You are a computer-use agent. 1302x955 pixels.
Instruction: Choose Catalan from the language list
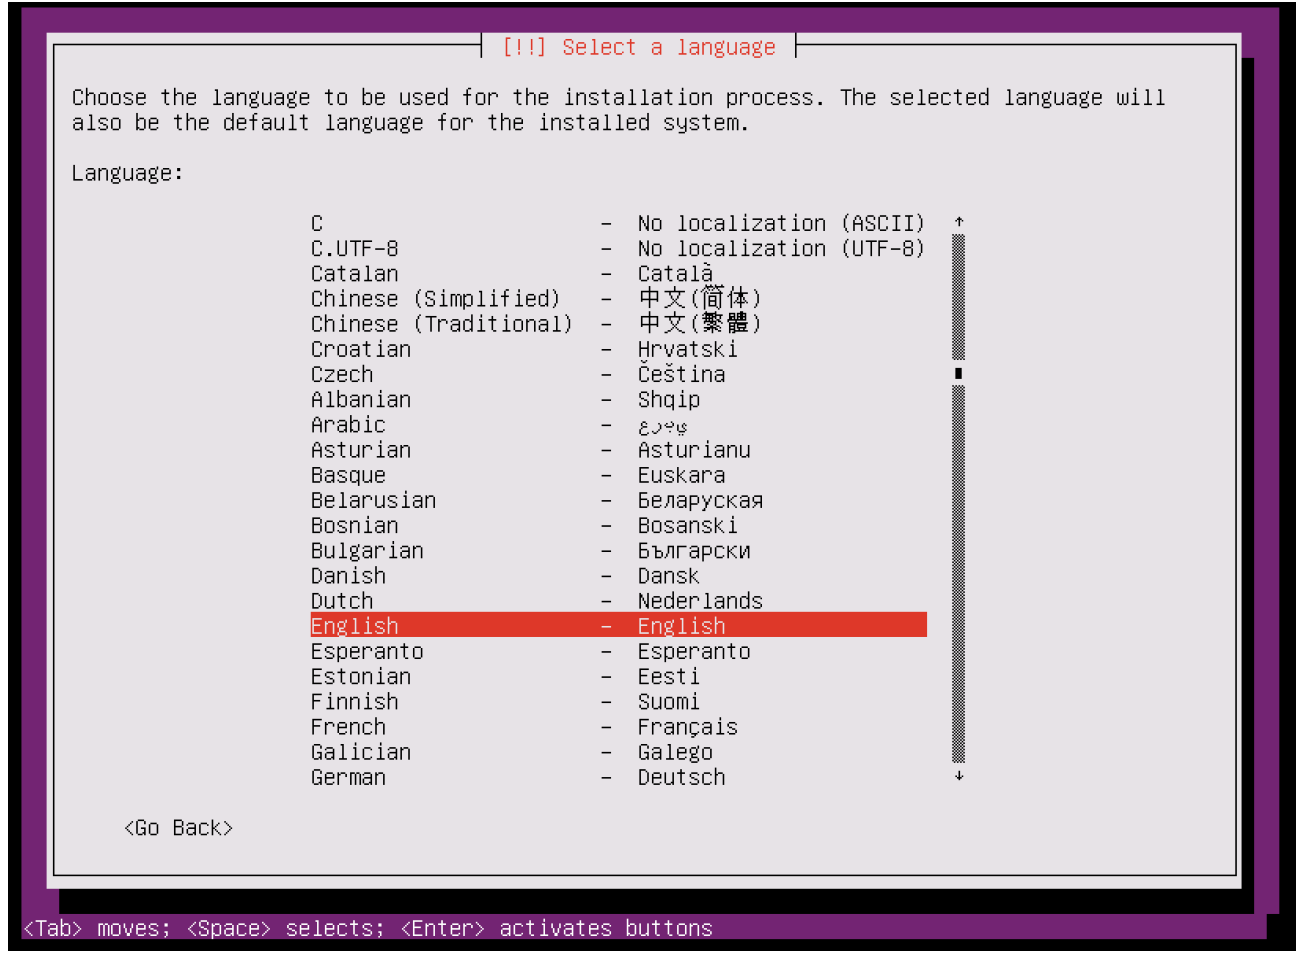pos(618,274)
